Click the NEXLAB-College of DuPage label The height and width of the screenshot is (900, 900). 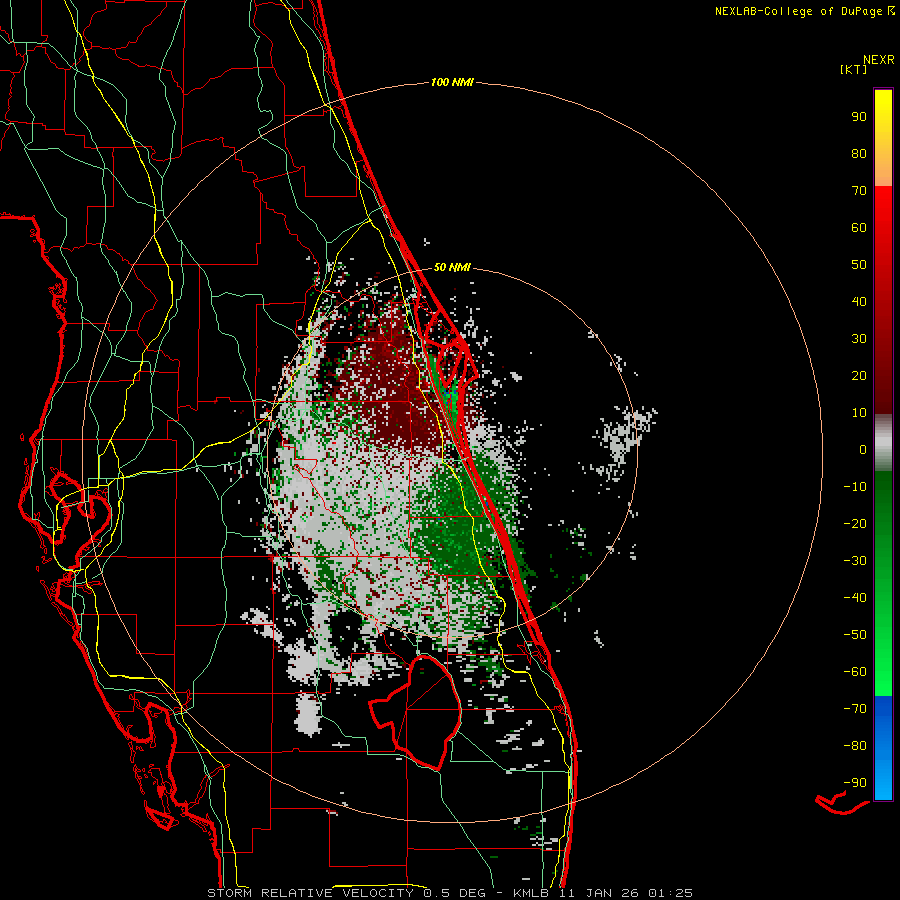click(799, 11)
